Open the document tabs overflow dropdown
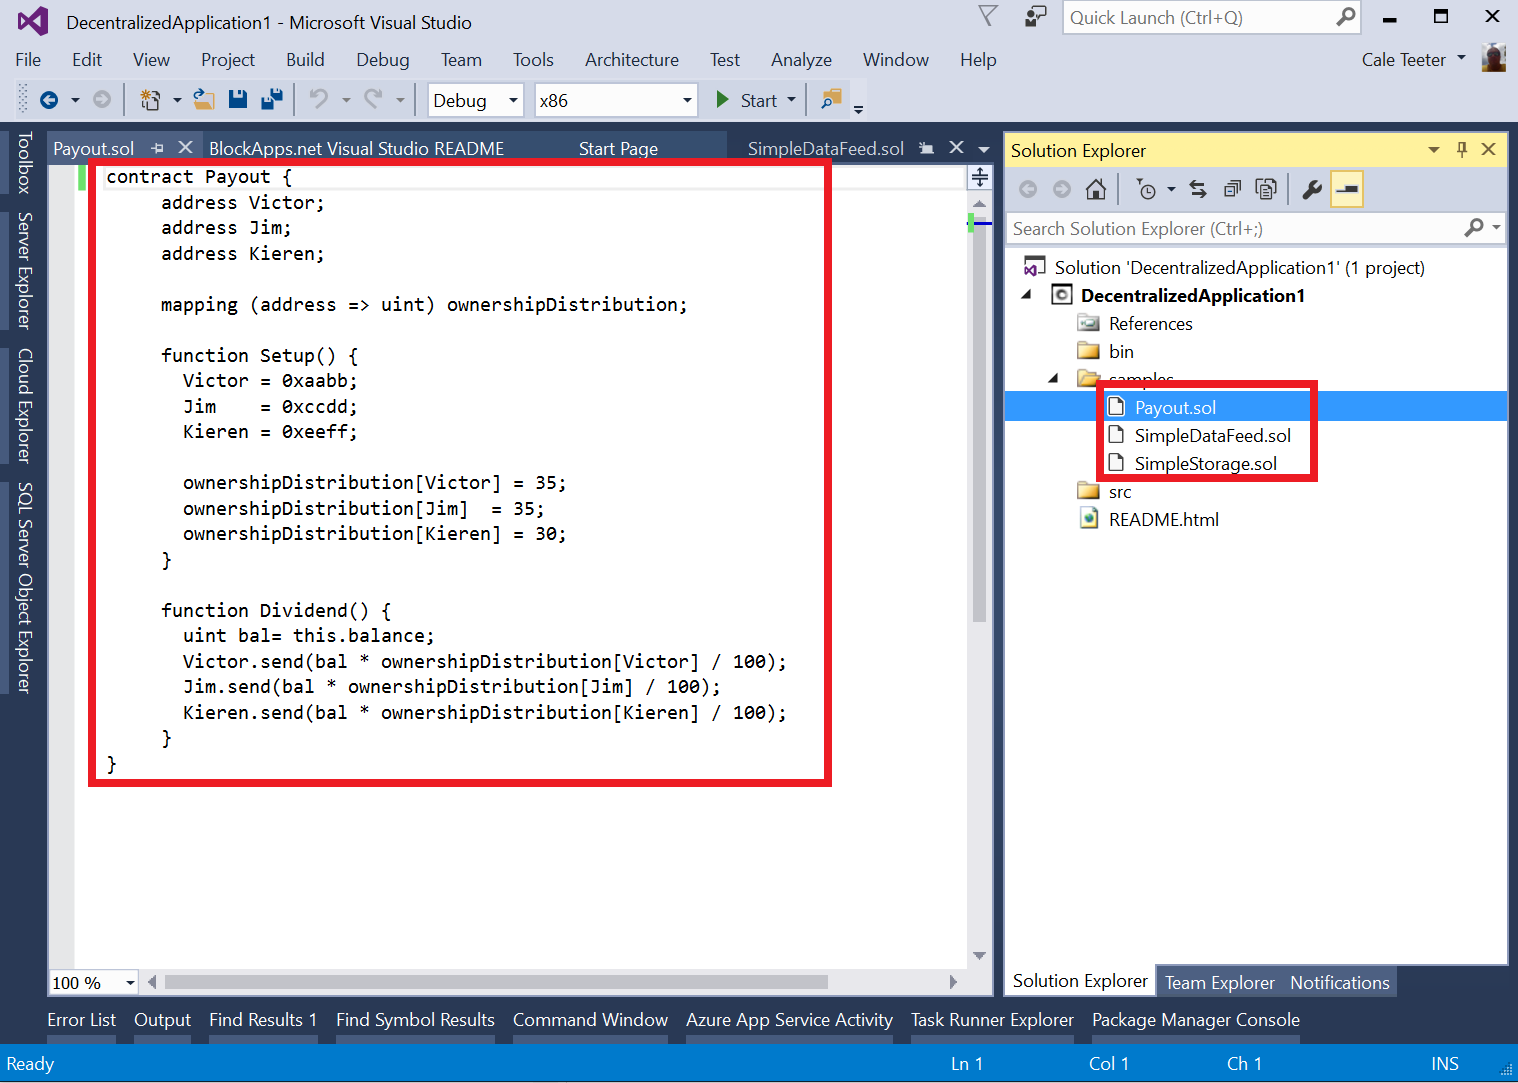This screenshot has height=1083, width=1518. 984,149
